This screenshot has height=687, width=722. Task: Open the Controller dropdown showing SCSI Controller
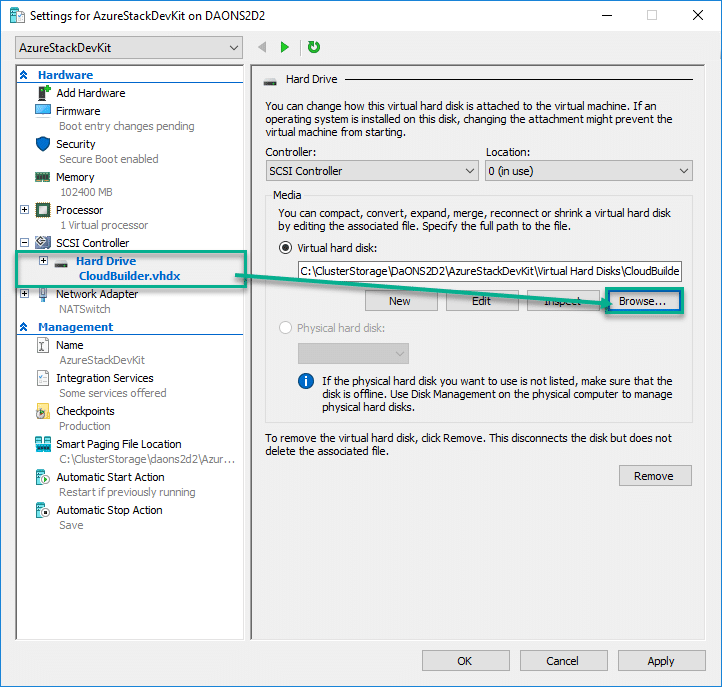[x=372, y=171]
